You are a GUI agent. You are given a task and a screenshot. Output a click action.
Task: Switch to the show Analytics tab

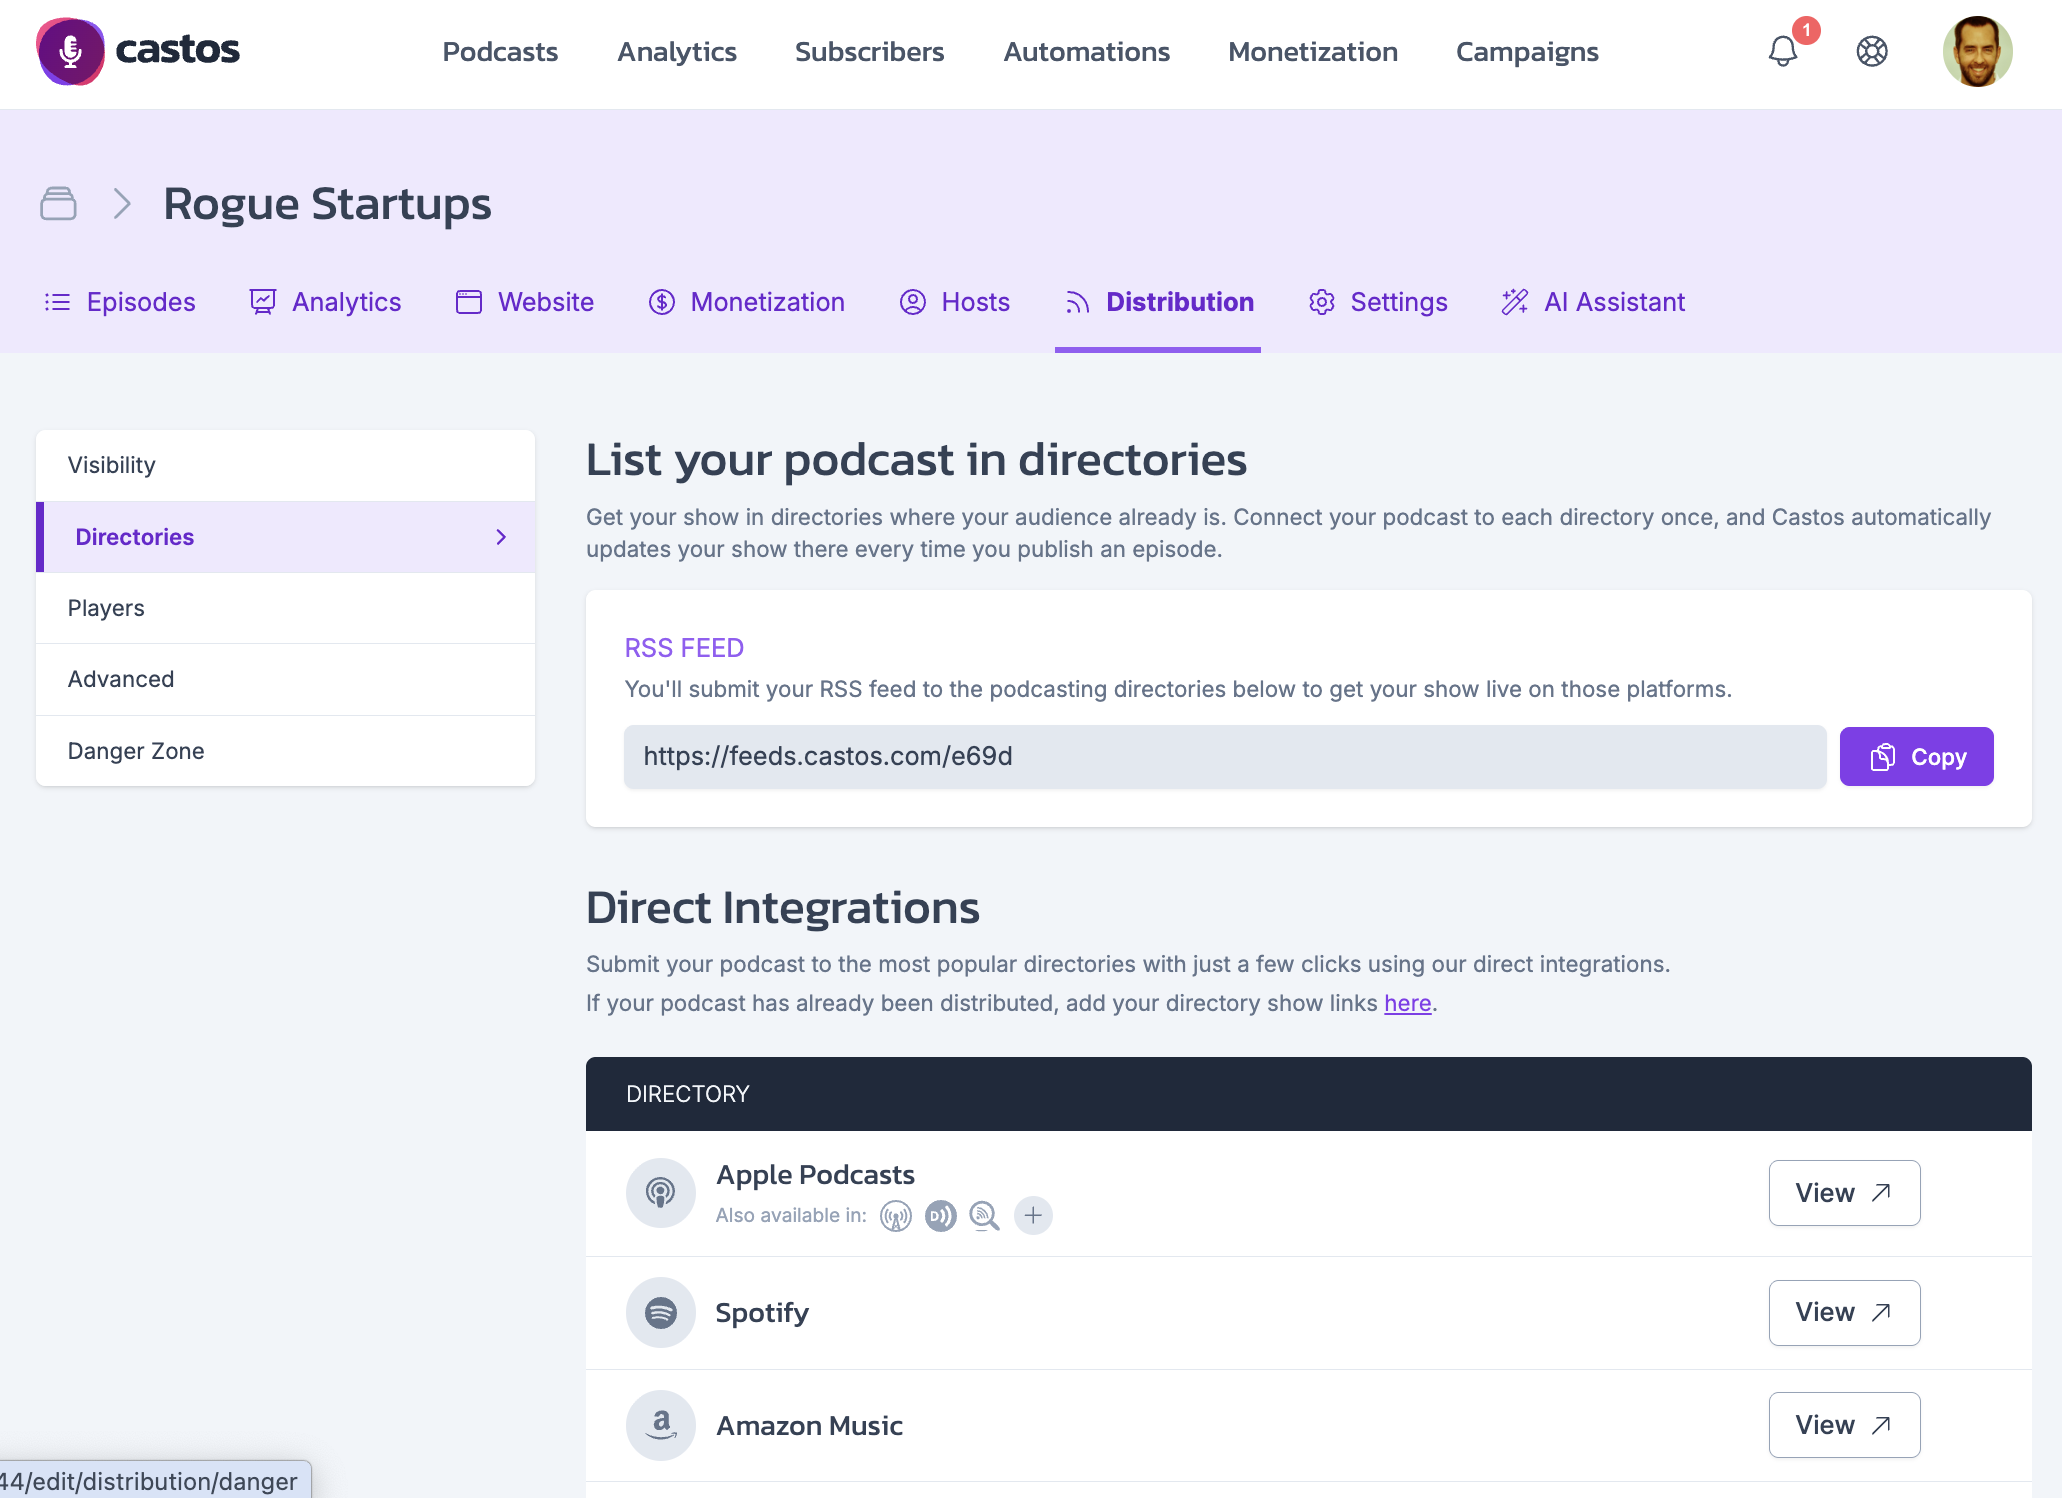point(325,302)
